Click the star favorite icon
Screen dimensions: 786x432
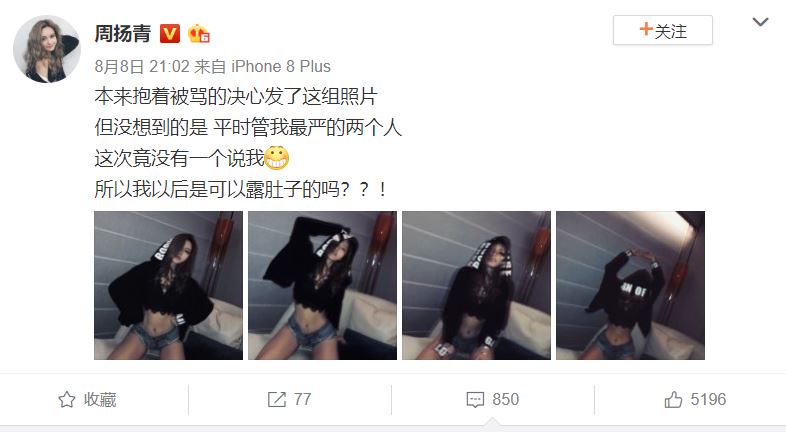click(x=67, y=399)
